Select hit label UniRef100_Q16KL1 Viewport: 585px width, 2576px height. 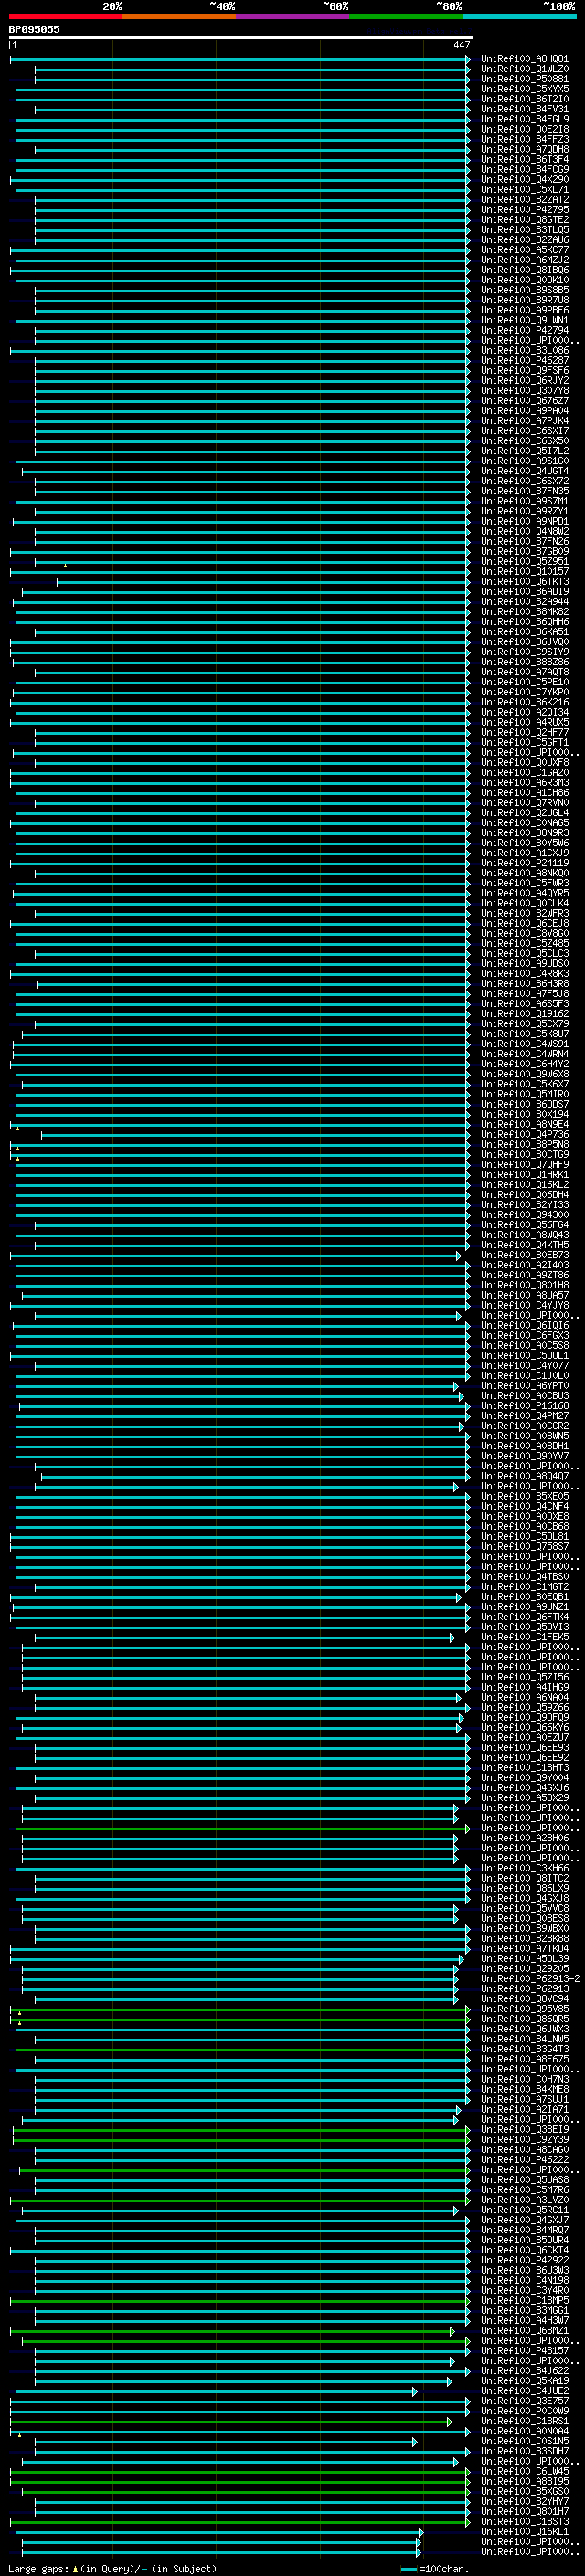(525, 2532)
